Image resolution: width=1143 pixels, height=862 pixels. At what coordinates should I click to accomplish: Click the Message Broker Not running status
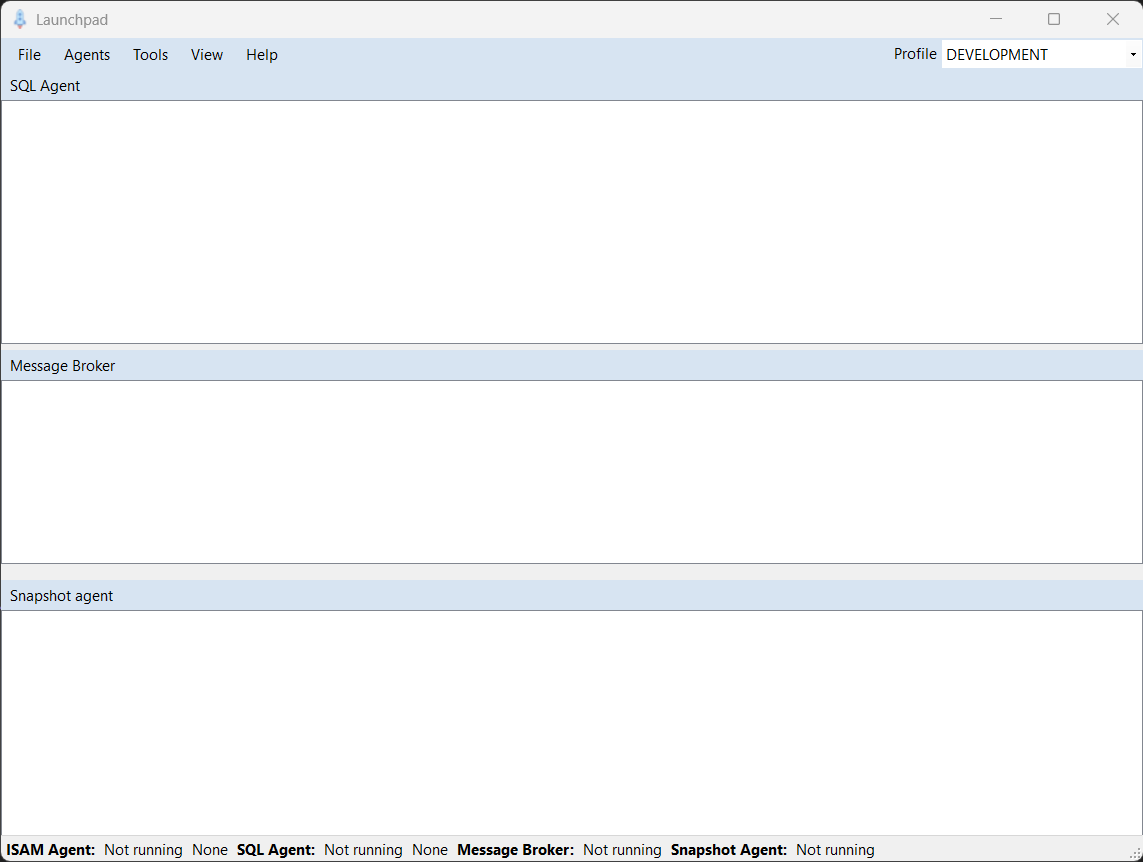click(x=622, y=850)
